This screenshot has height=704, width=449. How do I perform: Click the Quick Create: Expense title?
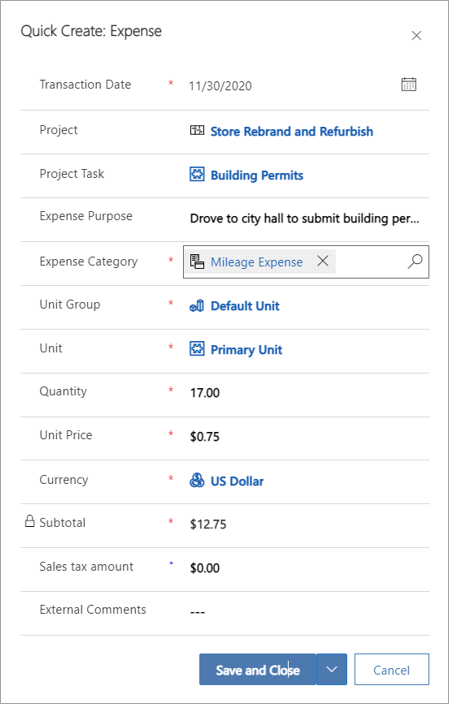91,31
